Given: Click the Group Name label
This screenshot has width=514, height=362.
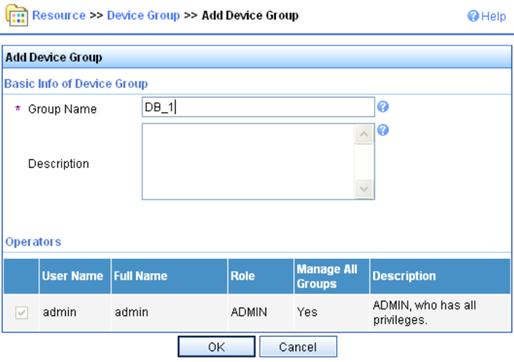Looking at the screenshot, I should click(x=62, y=109).
